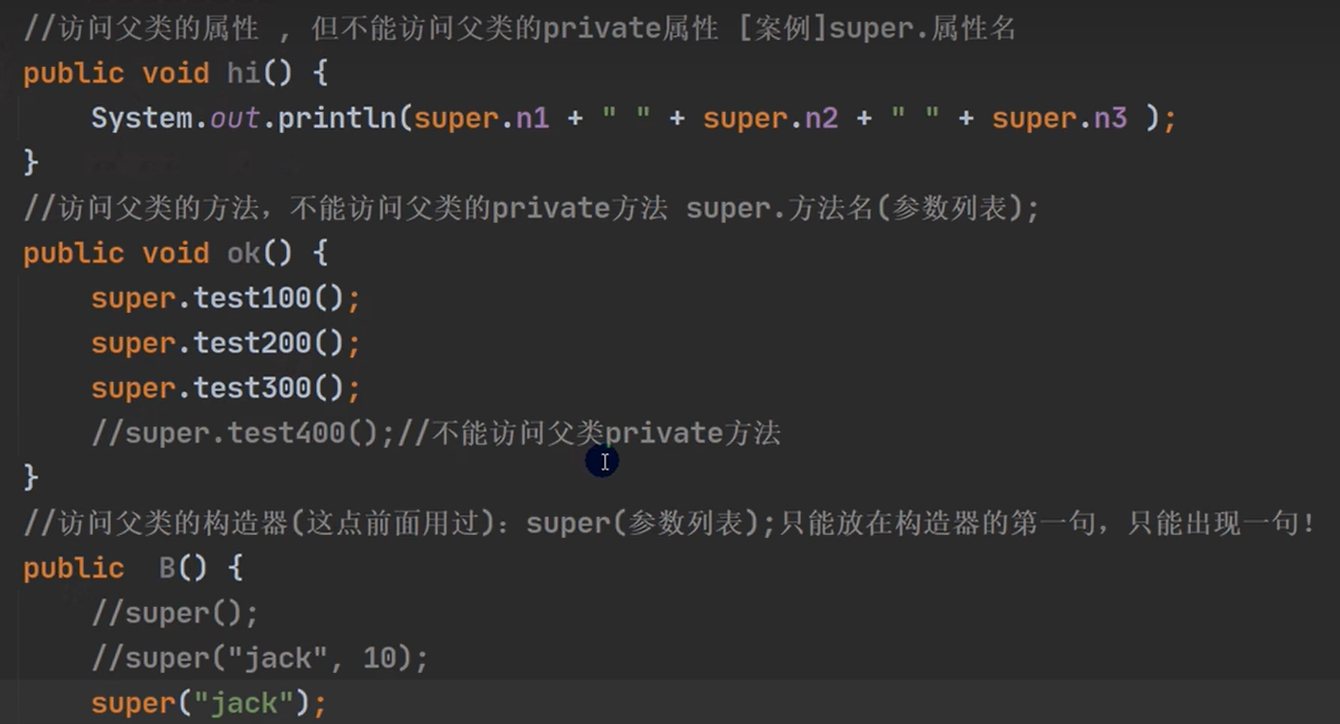
Task: Click the method name ok
Action: (x=243, y=252)
